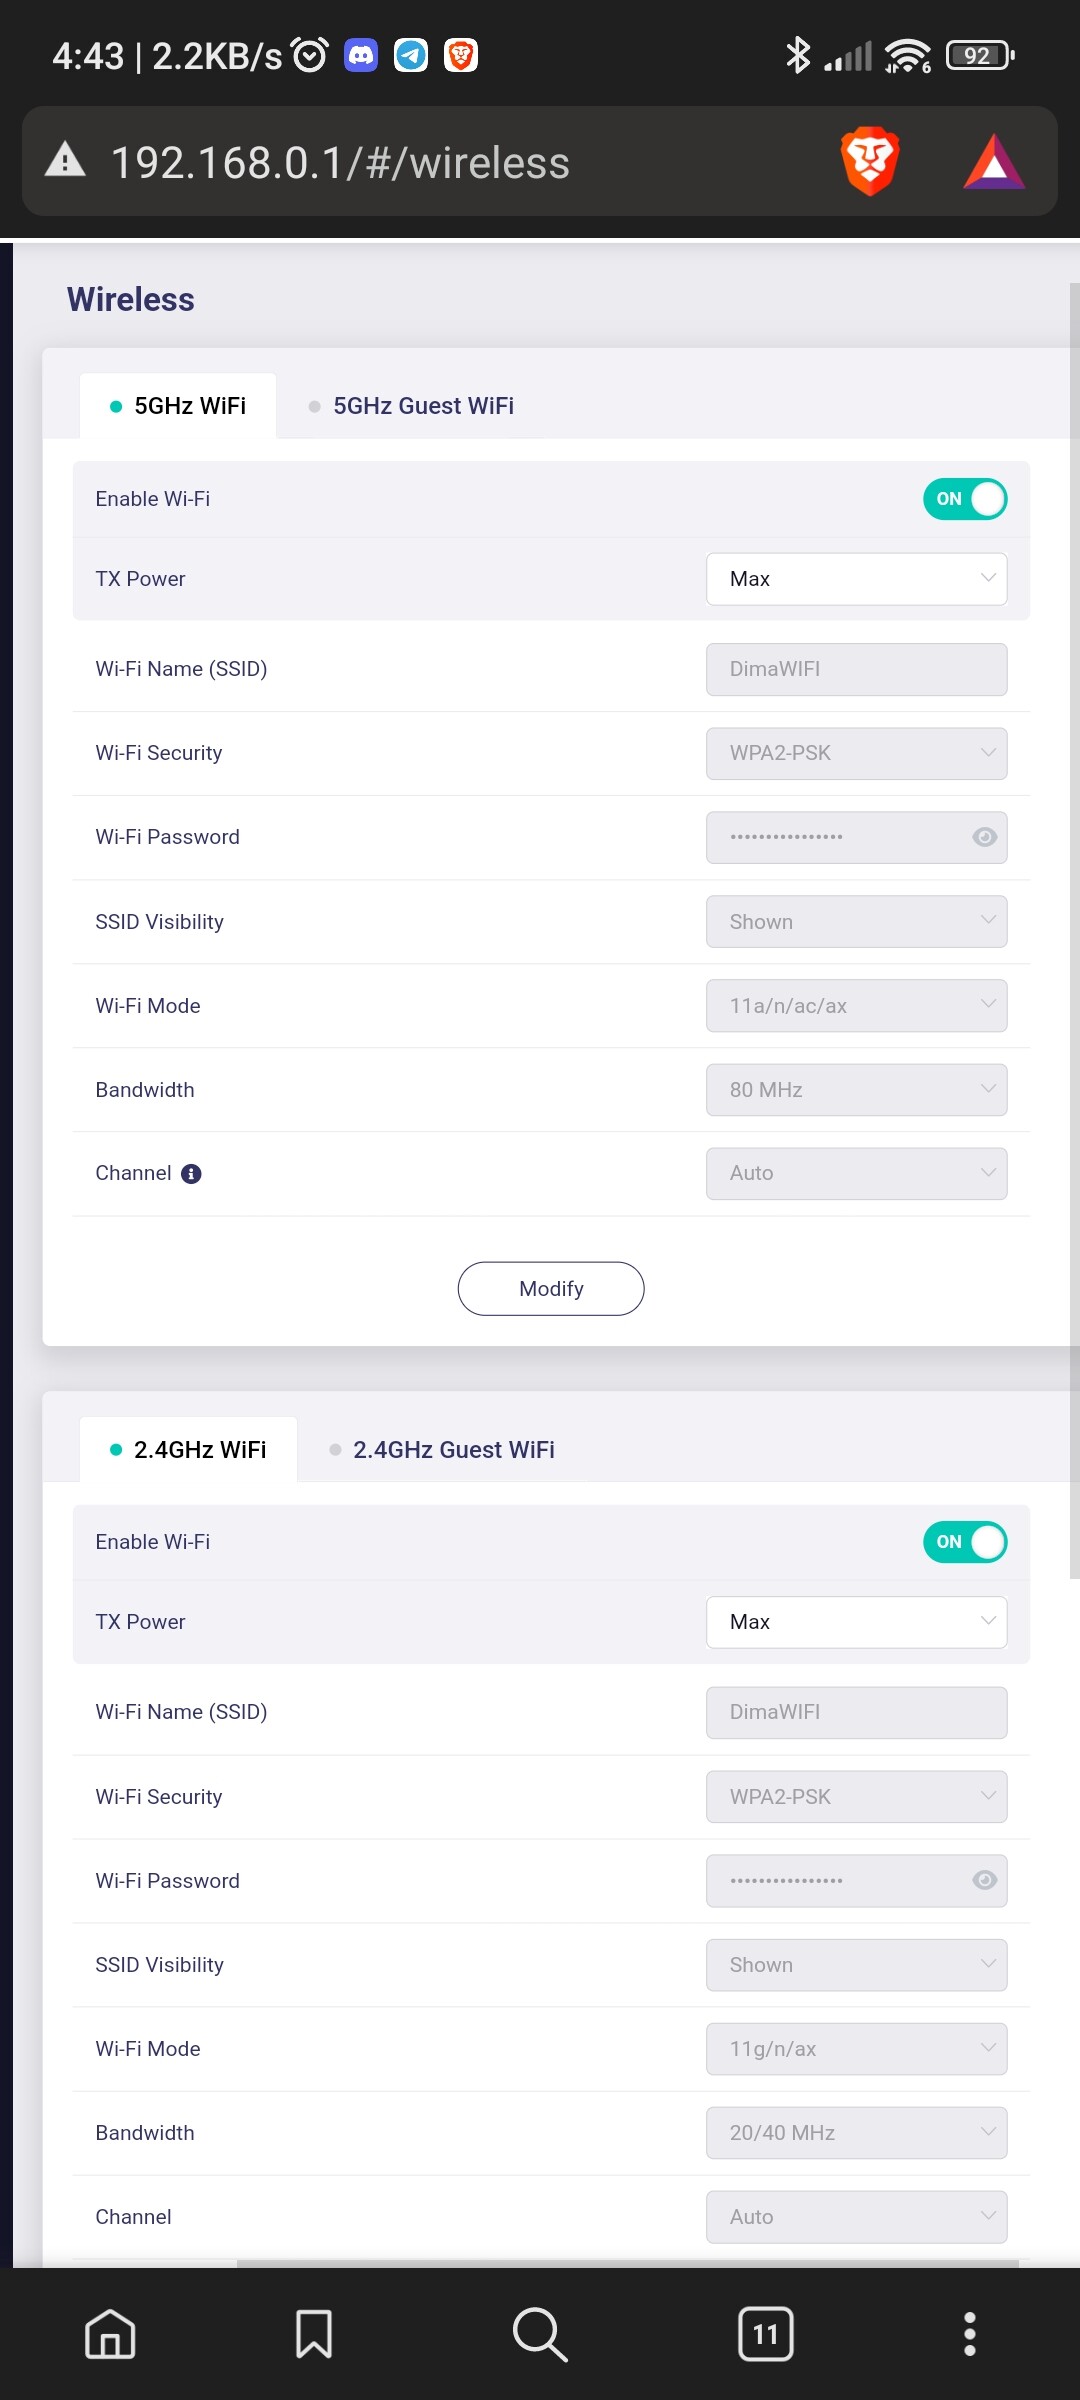
Task: Expand the 5GHz TX Power dropdown
Action: tap(856, 579)
